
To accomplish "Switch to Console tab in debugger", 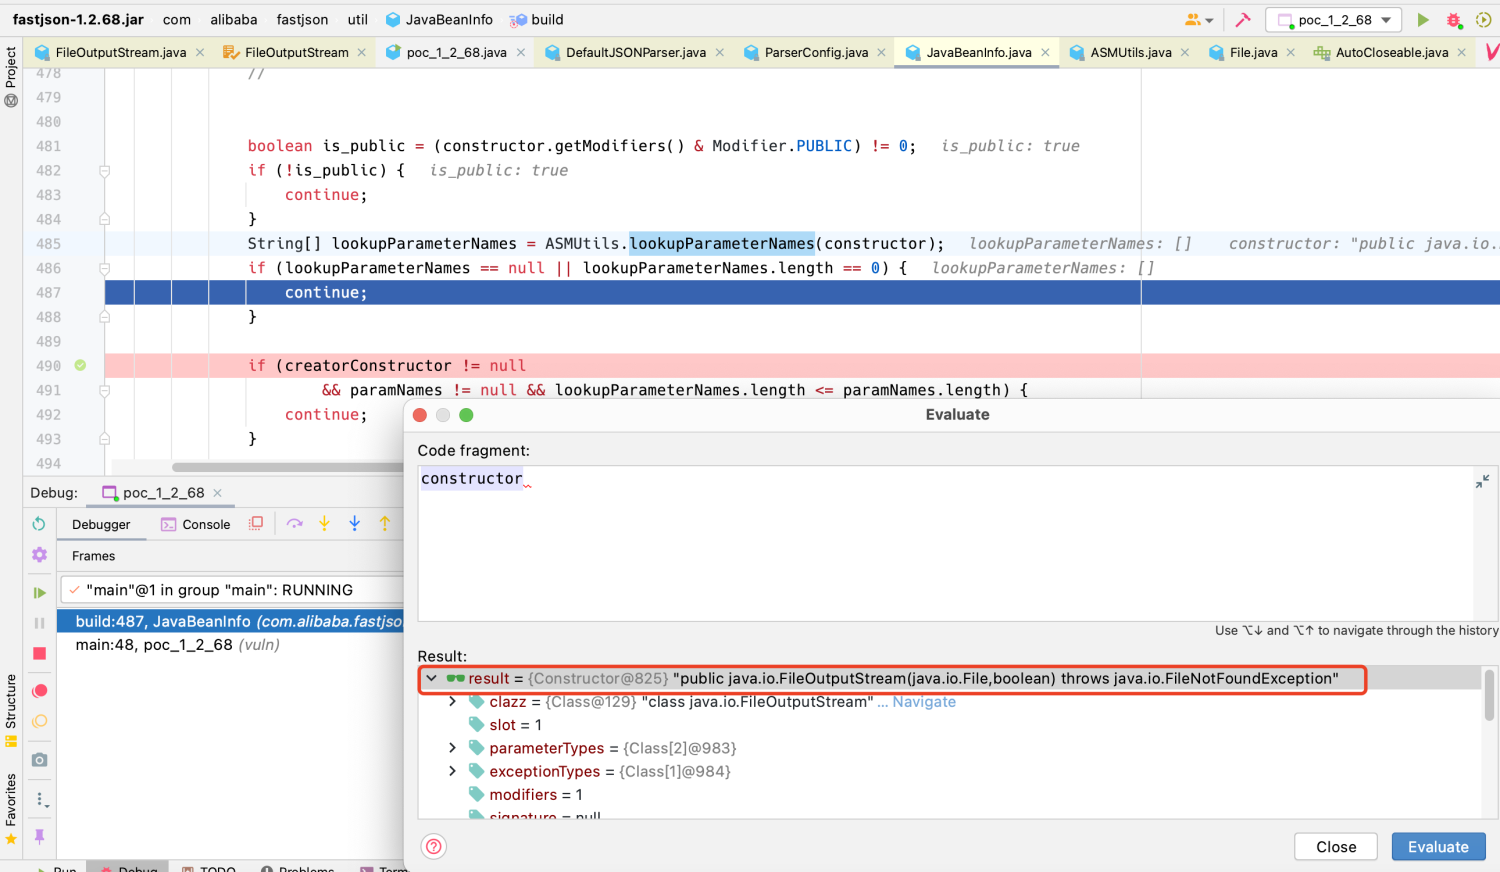I will [x=196, y=524].
